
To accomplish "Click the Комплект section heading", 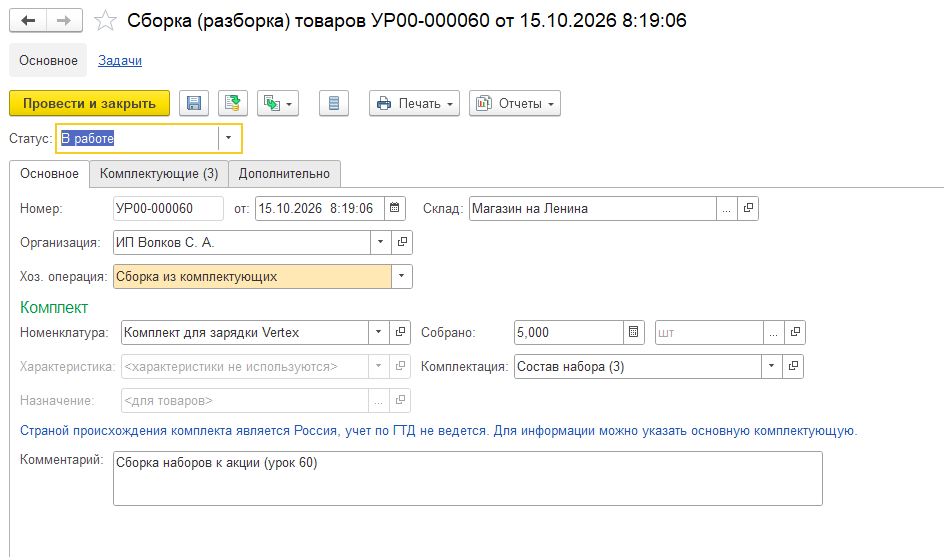I will click(54, 307).
